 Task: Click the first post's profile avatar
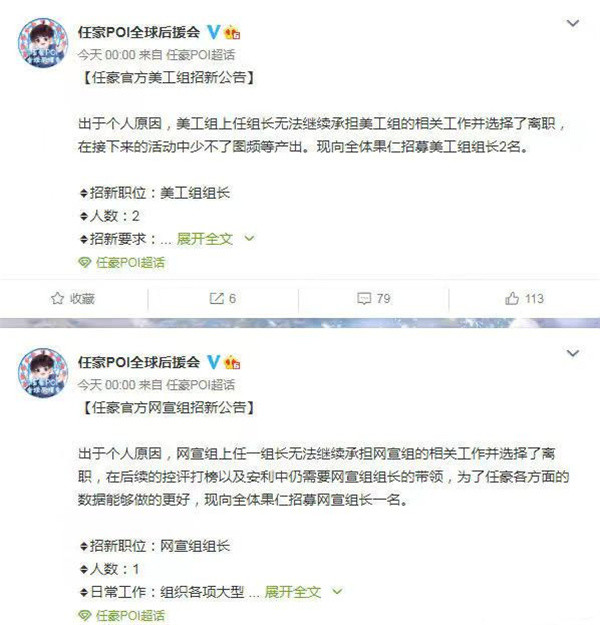click(43, 43)
